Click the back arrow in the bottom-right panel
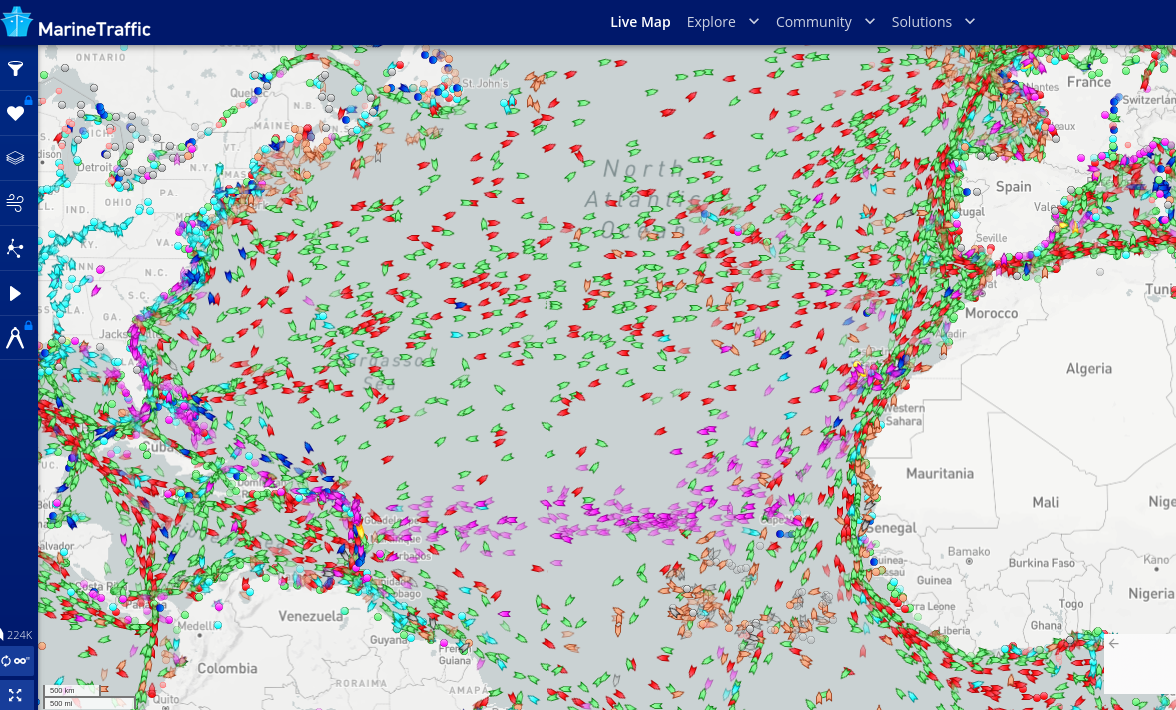Viewport: 1176px width, 710px height. click(x=1114, y=644)
